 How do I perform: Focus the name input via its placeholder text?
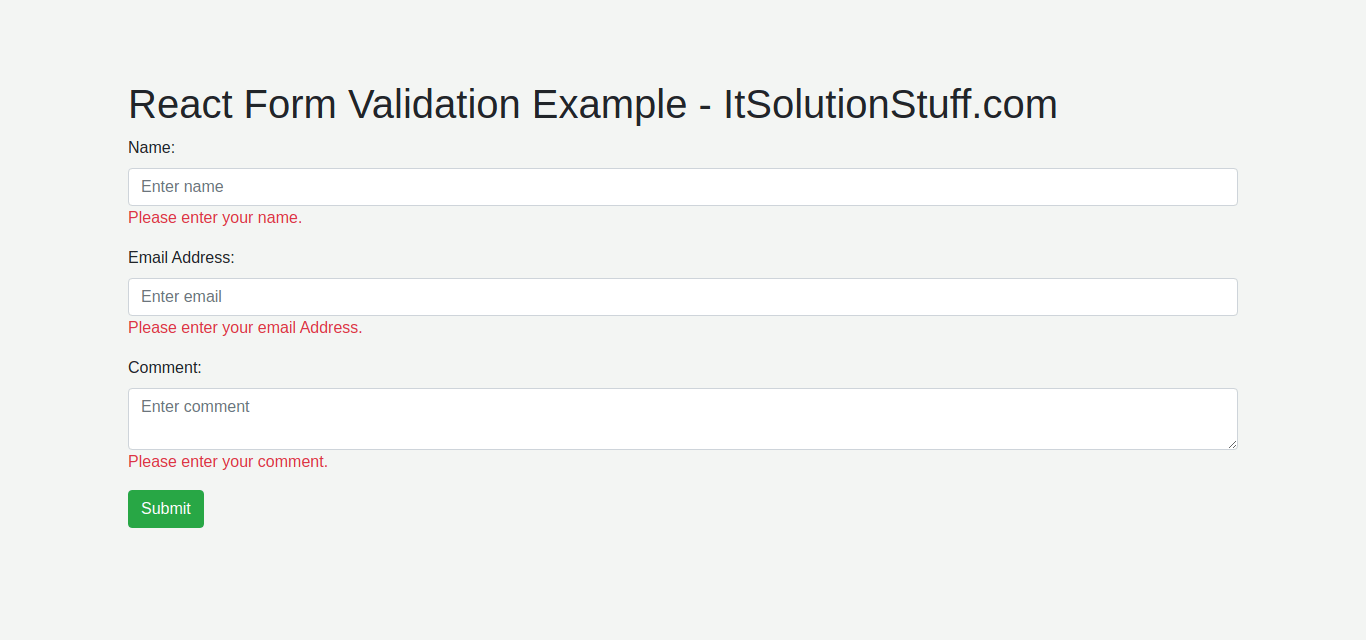181,186
